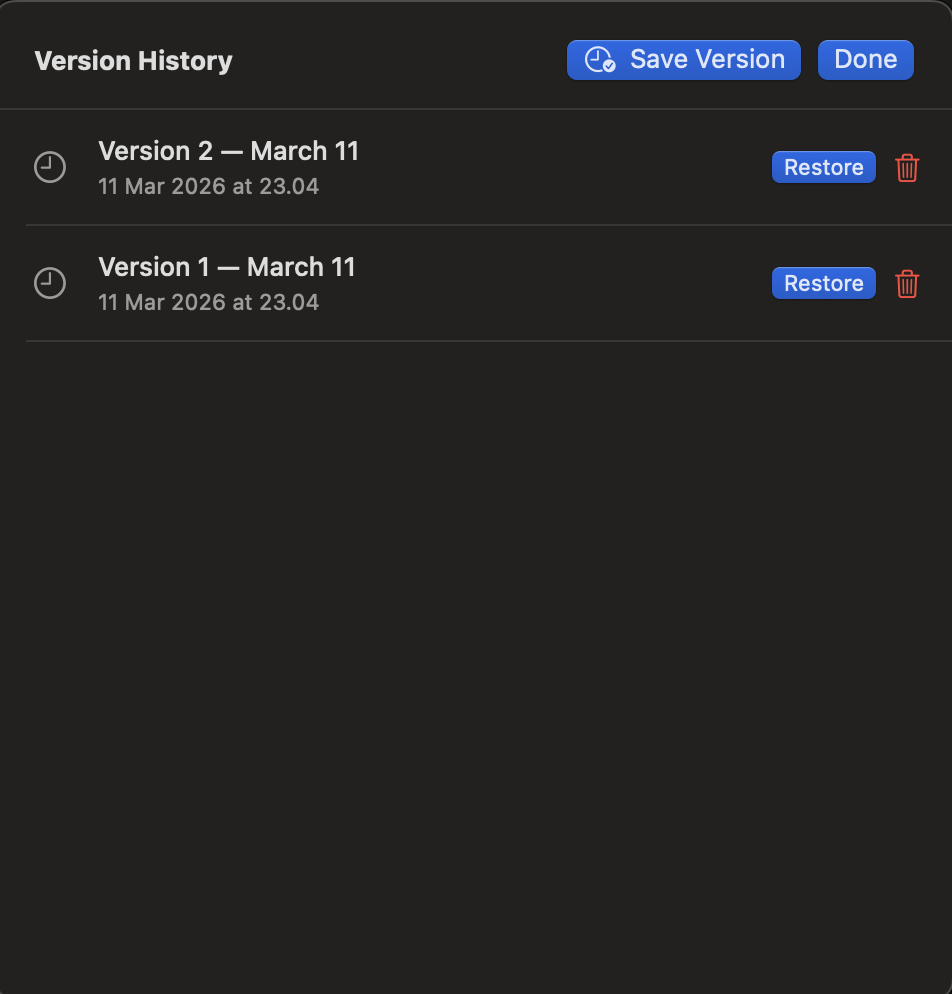
Task: Delete Version 2 using its red trash icon
Action: click(907, 167)
